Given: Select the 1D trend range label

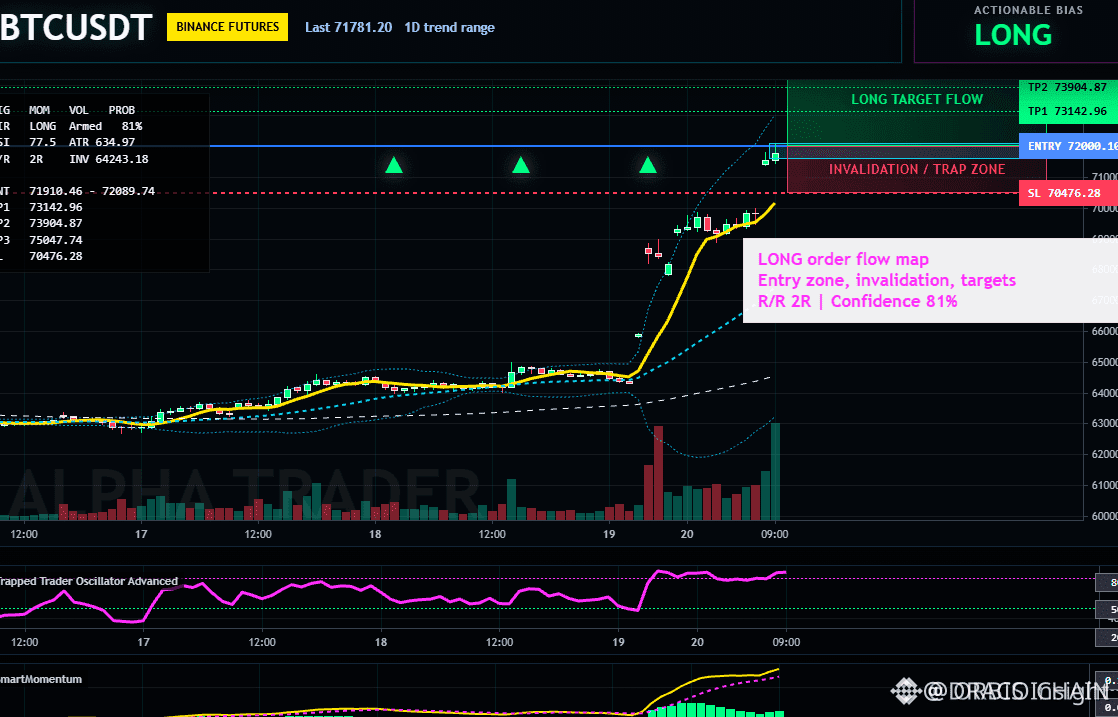Looking at the screenshot, I should pyautogui.click(x=449, y=28).
